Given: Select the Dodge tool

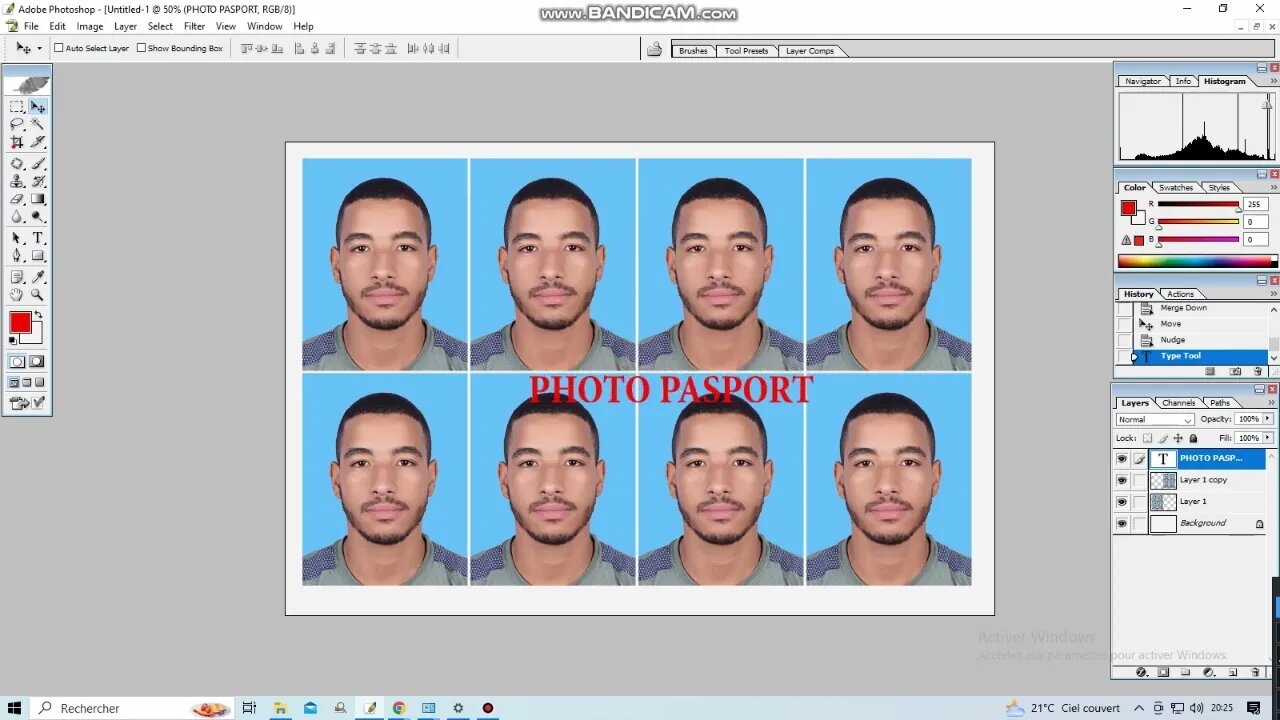Looking at the screenshot, I should pos(38,217).
